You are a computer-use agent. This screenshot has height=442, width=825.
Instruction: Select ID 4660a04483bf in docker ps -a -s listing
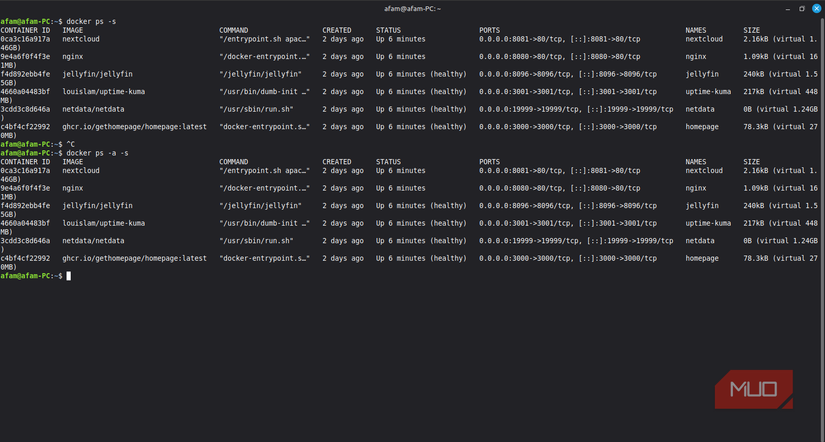pyautogui.click(x=25, y=223)
